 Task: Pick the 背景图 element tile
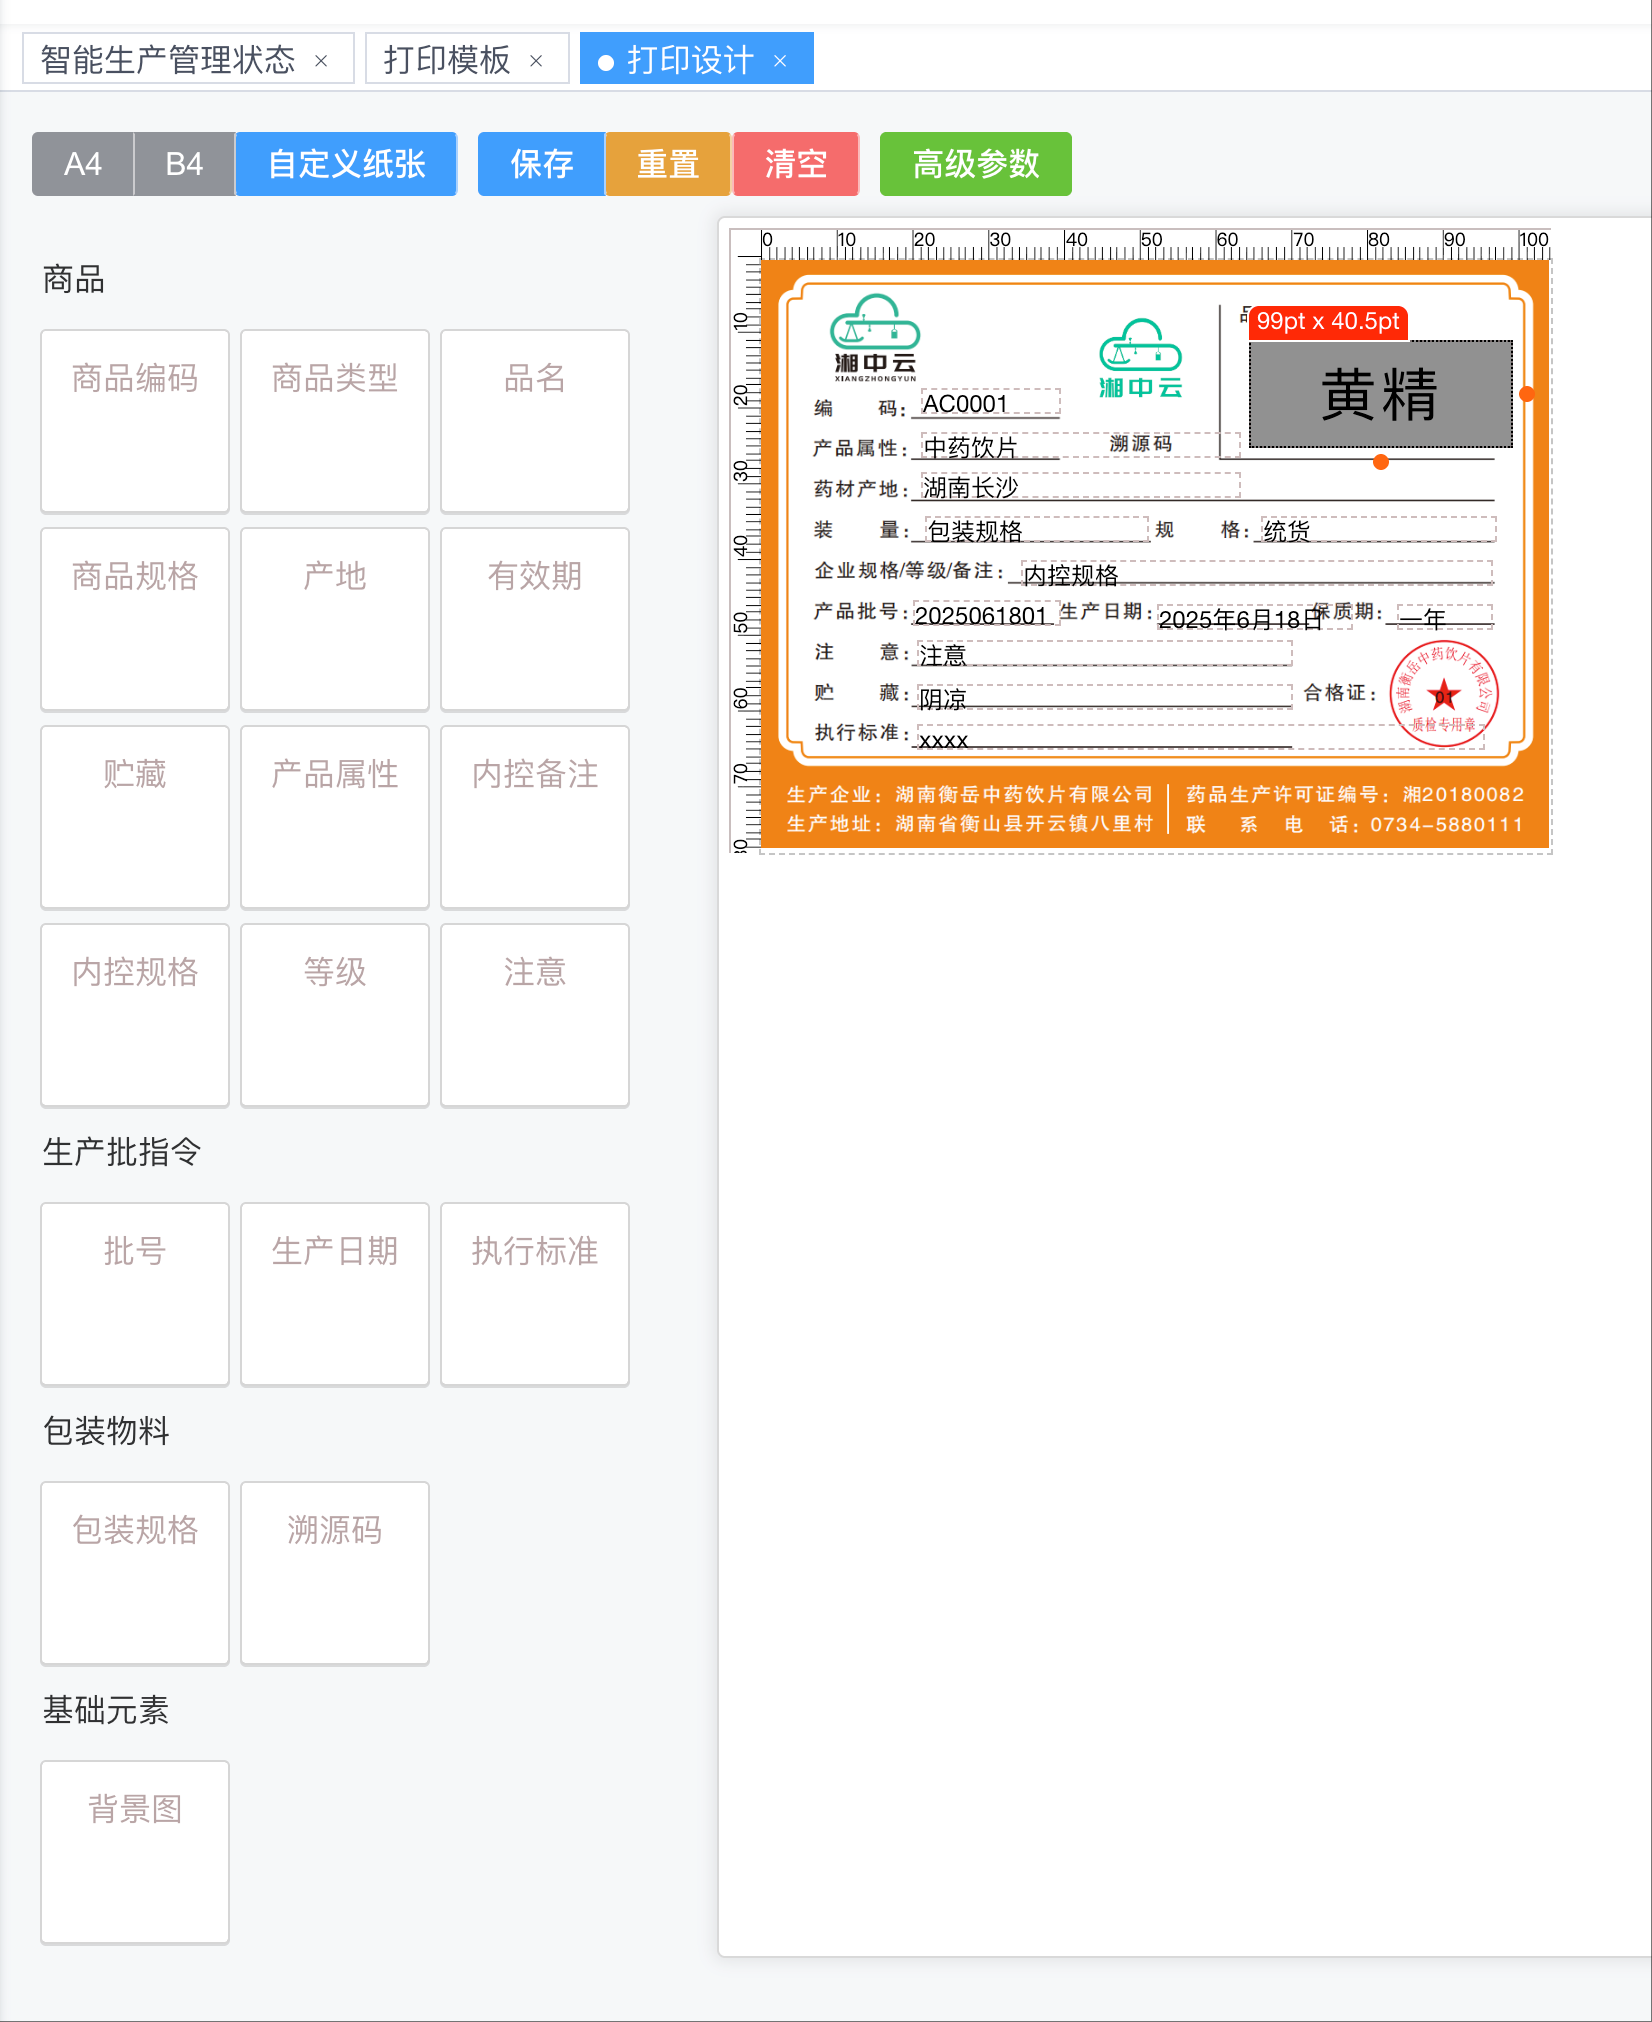click(135, 1852)
